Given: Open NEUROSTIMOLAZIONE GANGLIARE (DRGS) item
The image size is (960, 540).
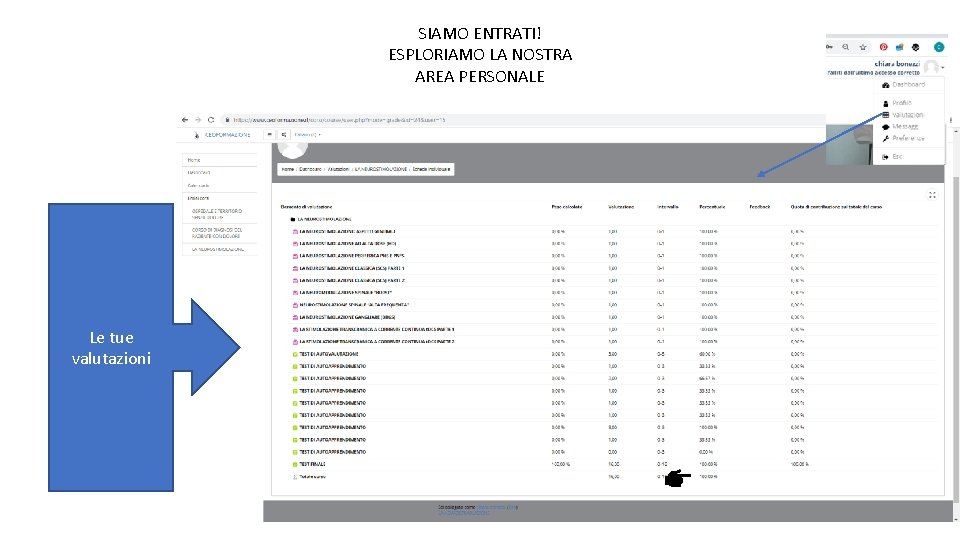Looking at the screenshot, I should click(347, 317).
